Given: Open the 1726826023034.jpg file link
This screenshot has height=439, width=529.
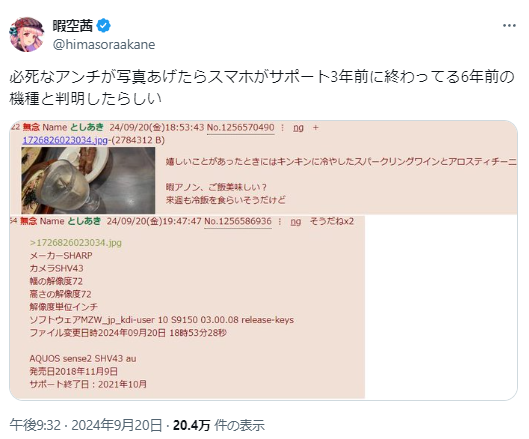Looking at the screenshot, I should click(65, 140).
